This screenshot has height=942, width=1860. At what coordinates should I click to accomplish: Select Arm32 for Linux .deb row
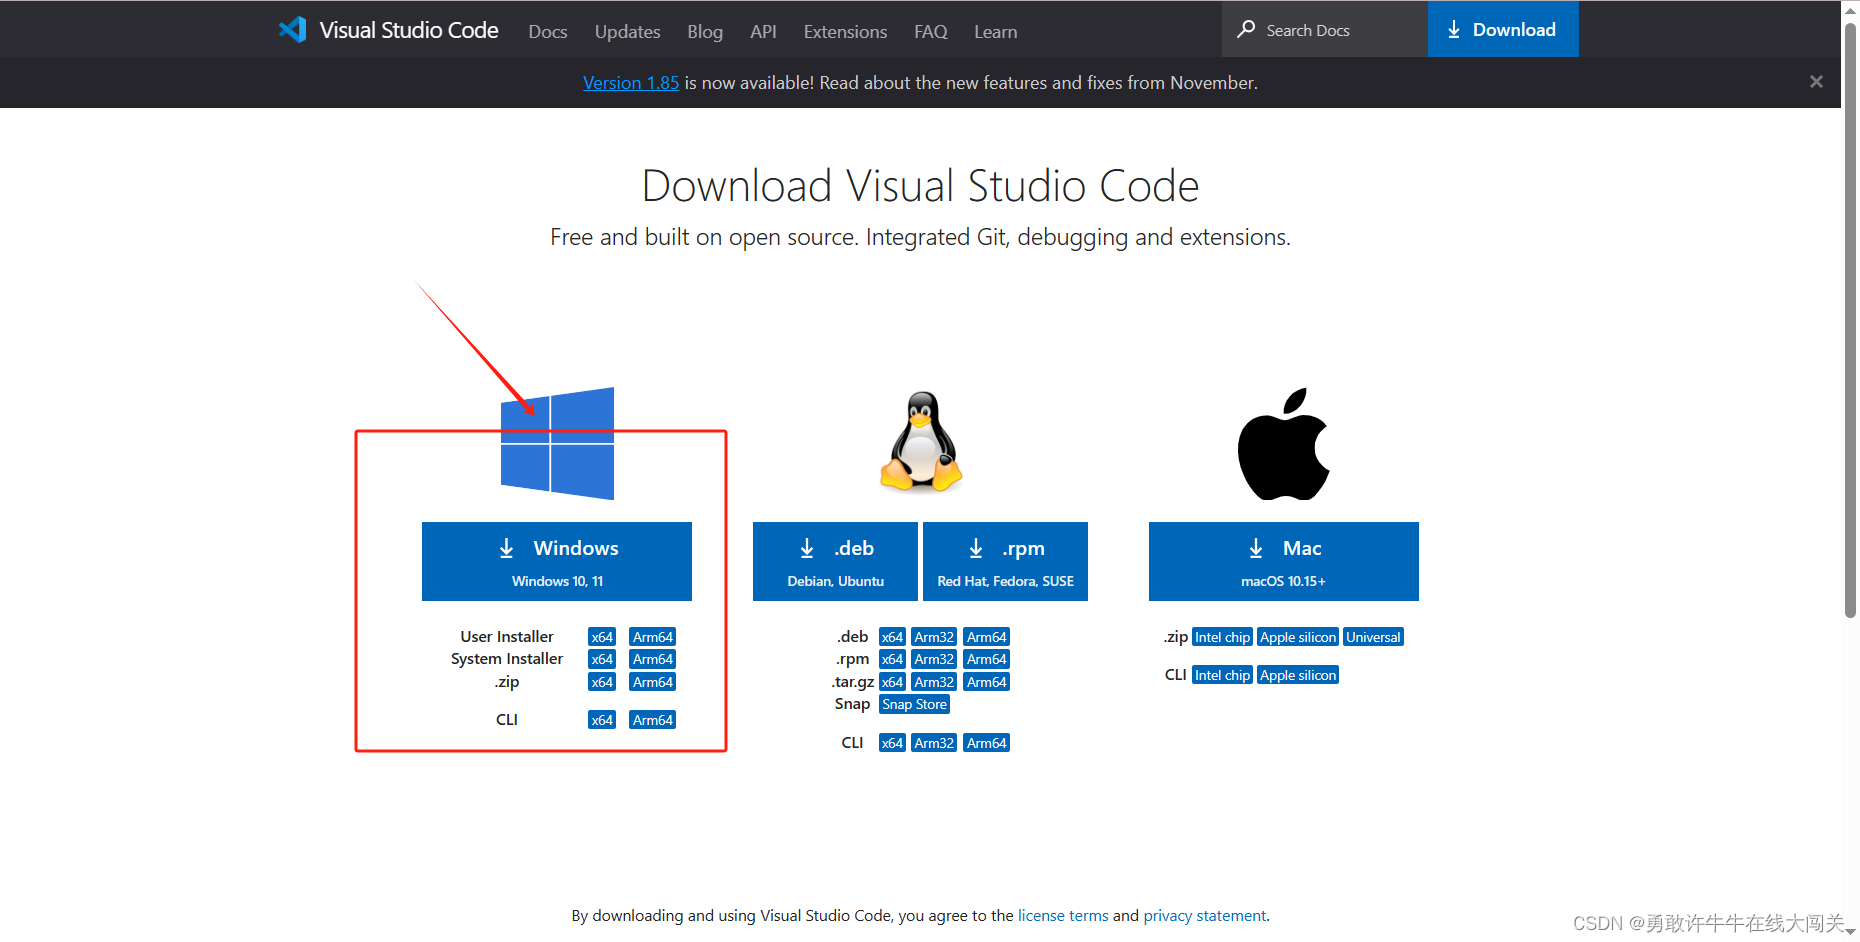pos(934,637)
